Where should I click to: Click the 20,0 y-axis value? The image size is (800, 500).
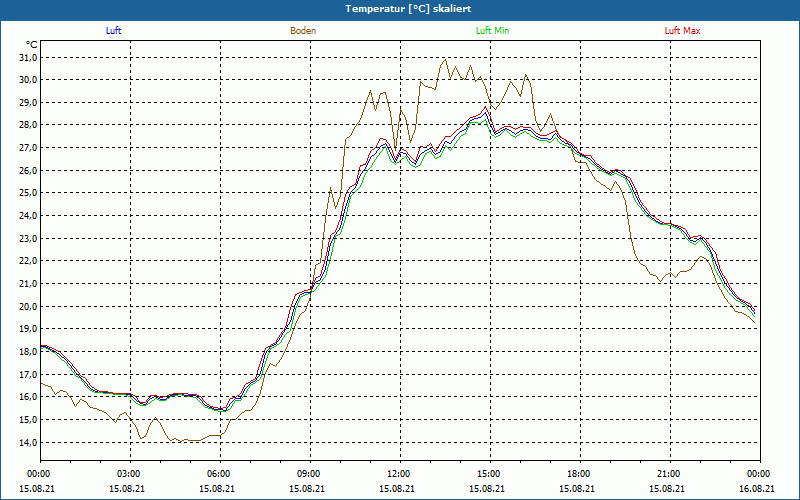pos(28,306)
